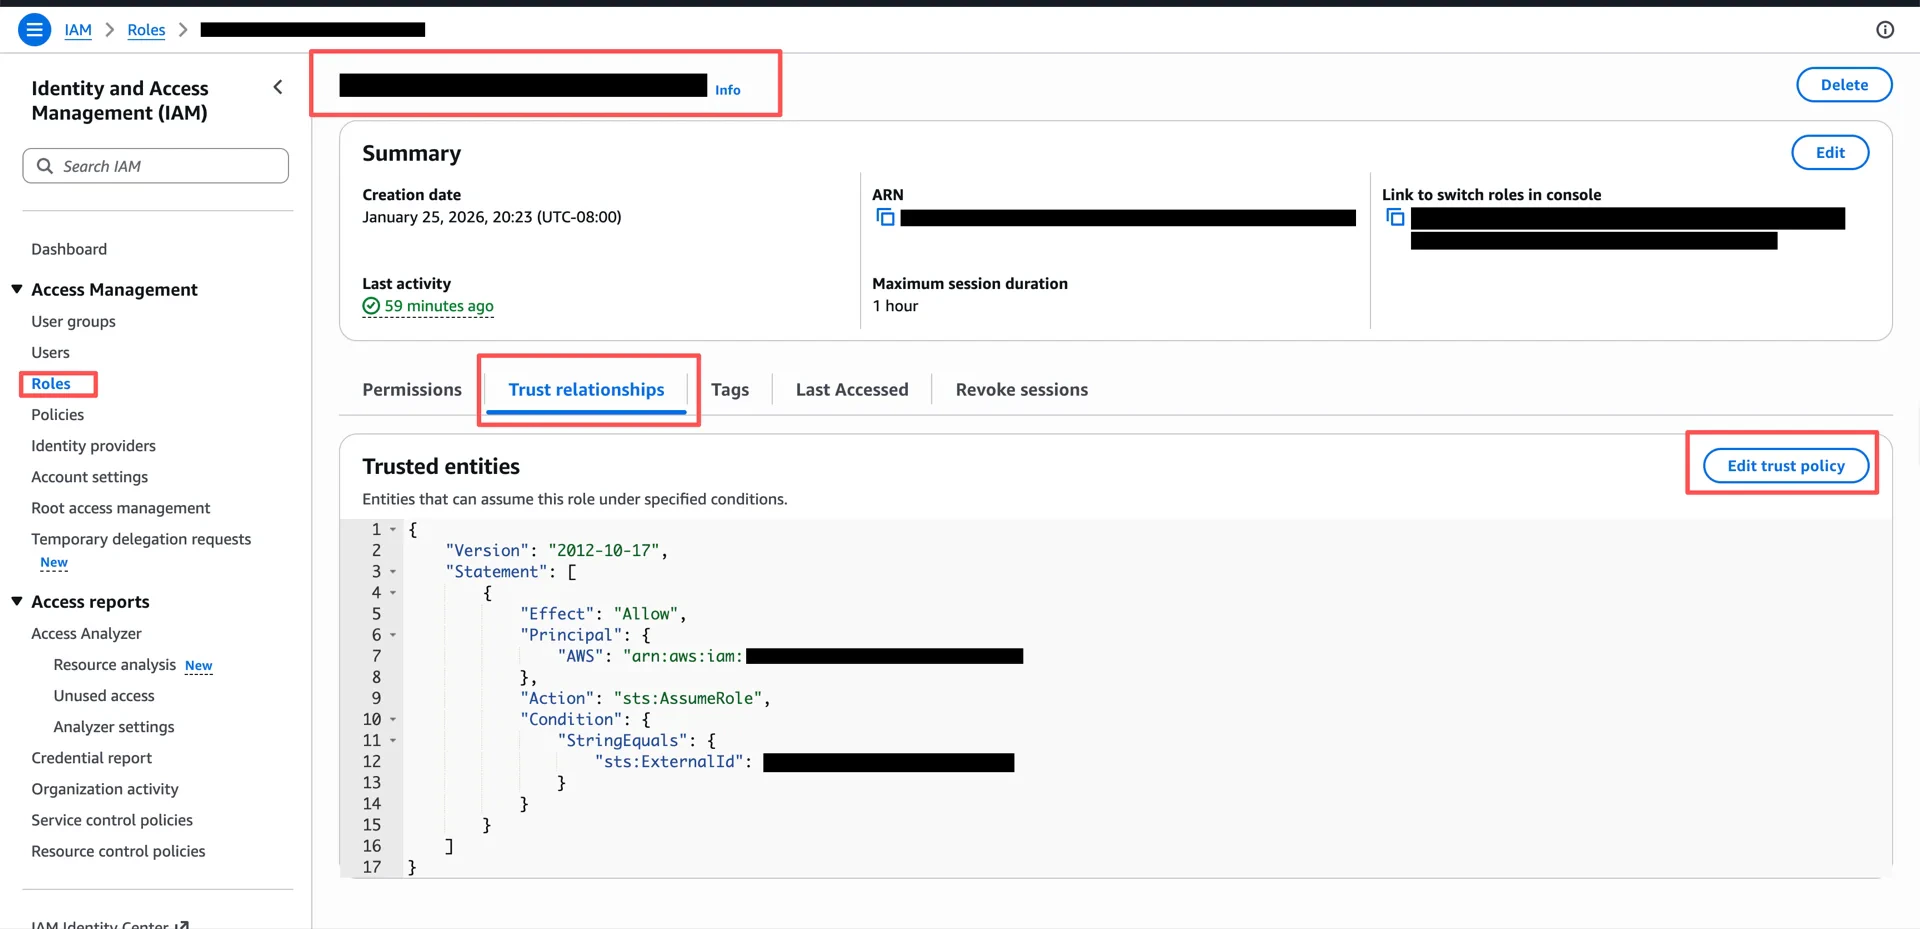Fold the Principal block at line 6

(393, 635)
